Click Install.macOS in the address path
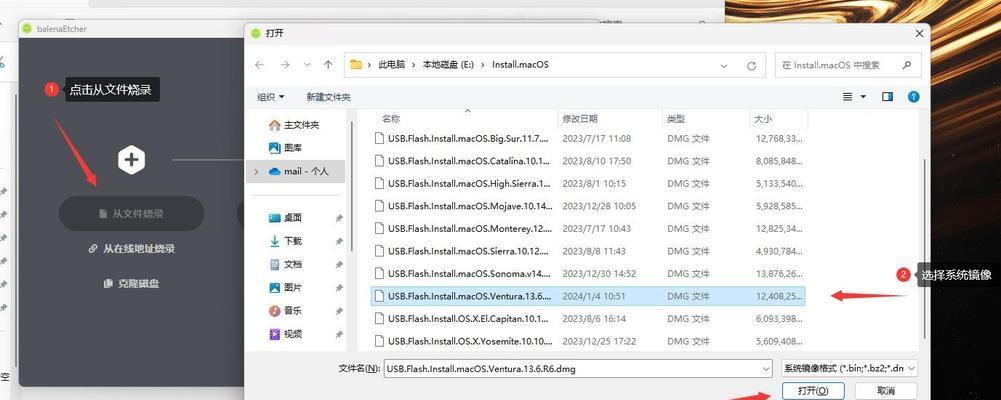Viewport: 1001px width, 400px height. pos(520,64)
